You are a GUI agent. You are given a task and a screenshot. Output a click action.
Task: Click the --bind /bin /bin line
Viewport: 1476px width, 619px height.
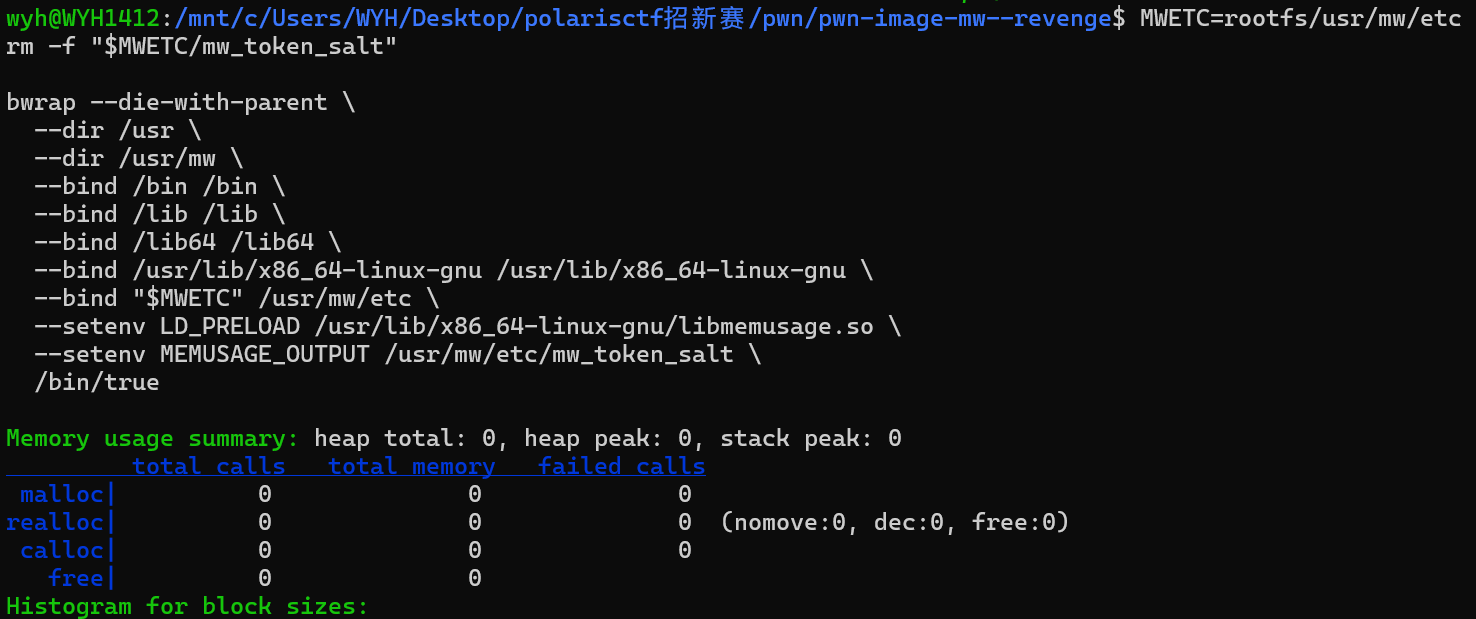point(159,186)
